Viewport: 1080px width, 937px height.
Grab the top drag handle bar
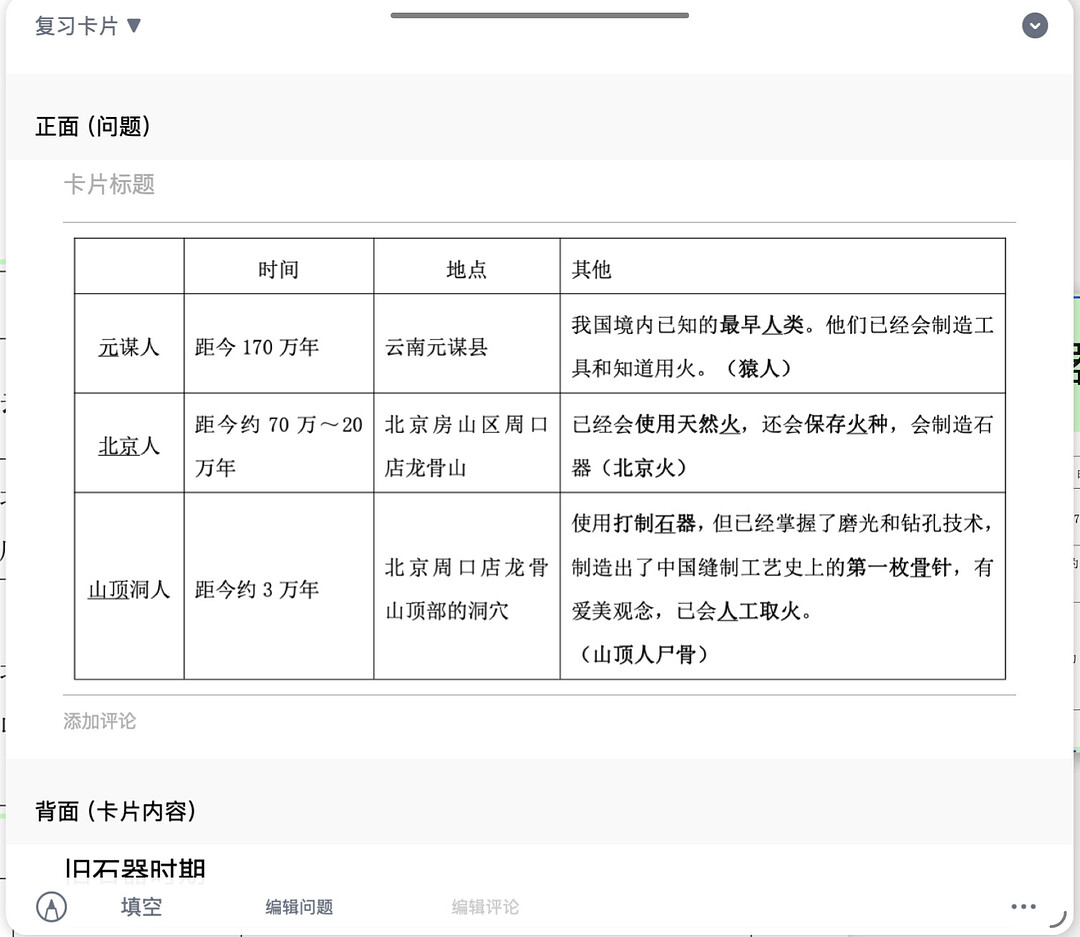[x=539, y=15]
